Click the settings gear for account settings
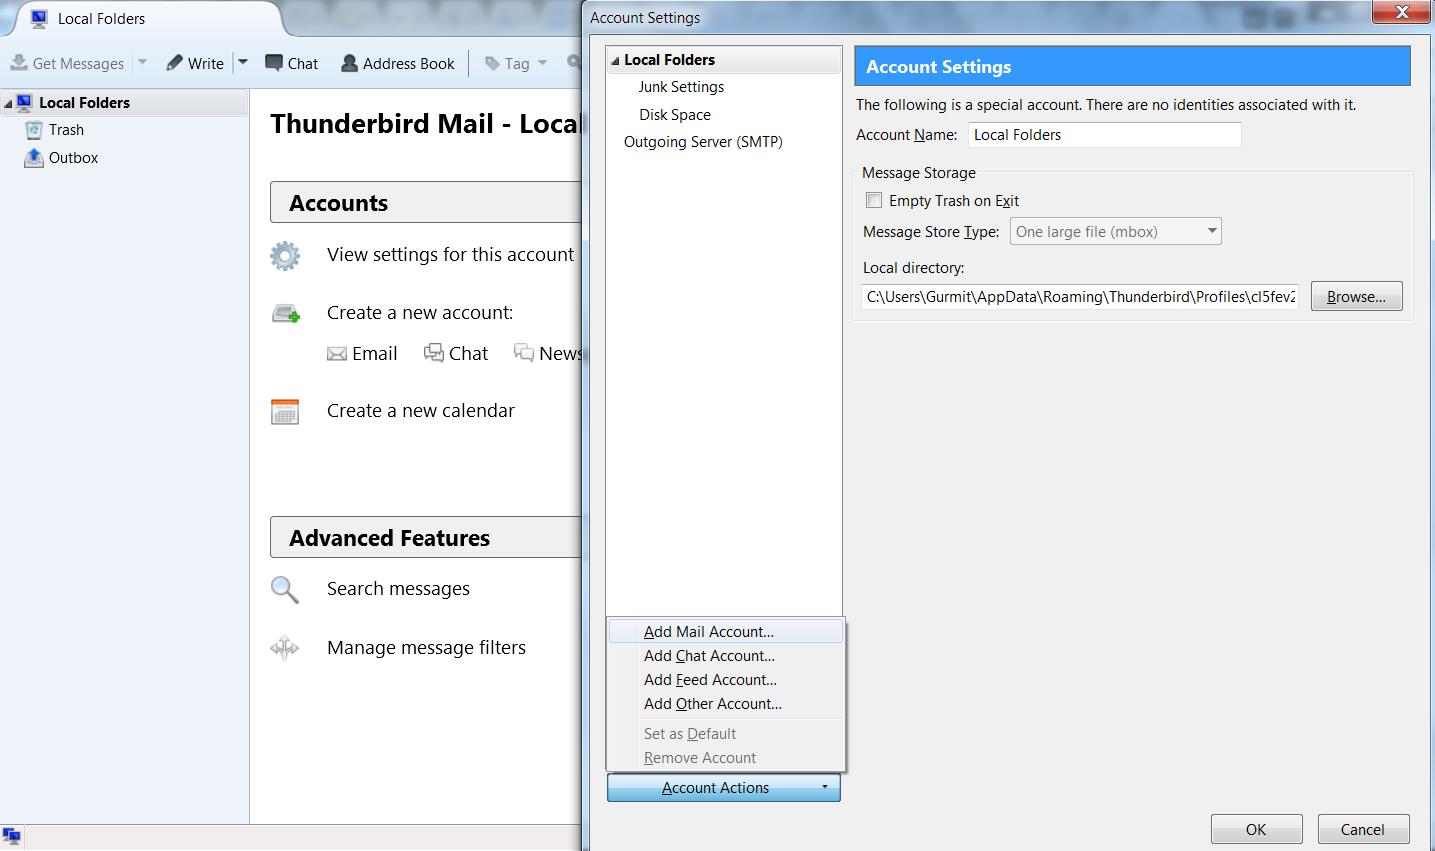This screenshot has height=851, width=1435. click(x=285, y=256)
